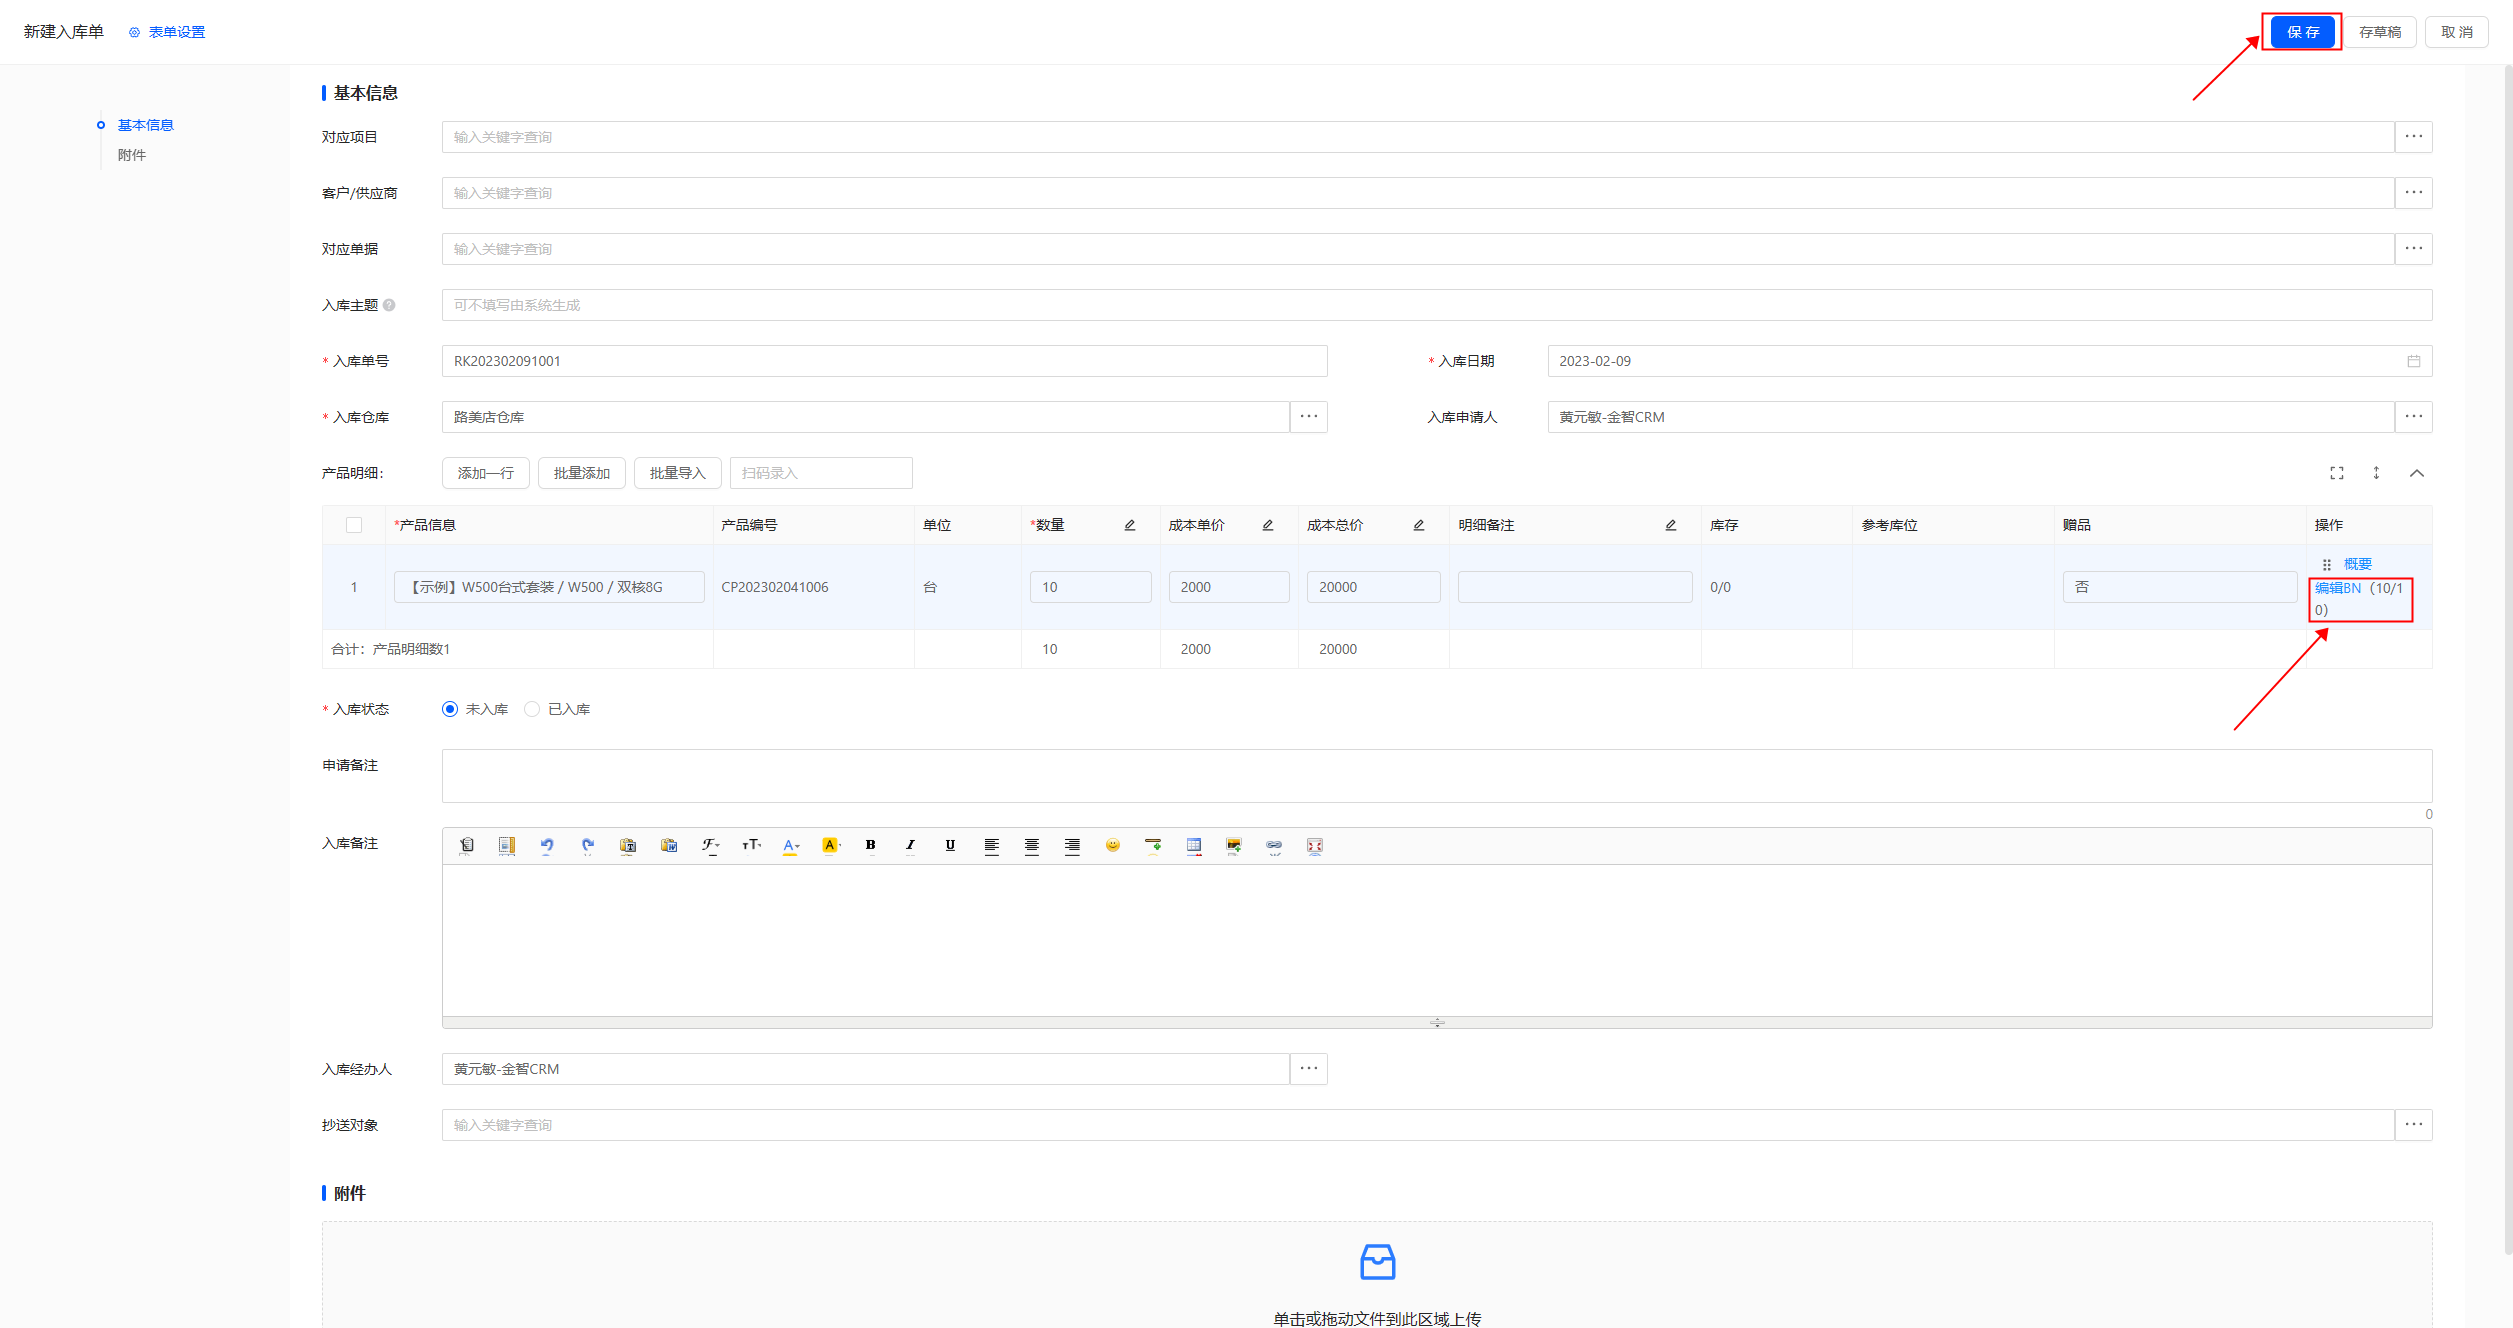Click the 取消 button
Image resolution: width=2513 pixels, height=1328 pixels.
click(2457, 32)
